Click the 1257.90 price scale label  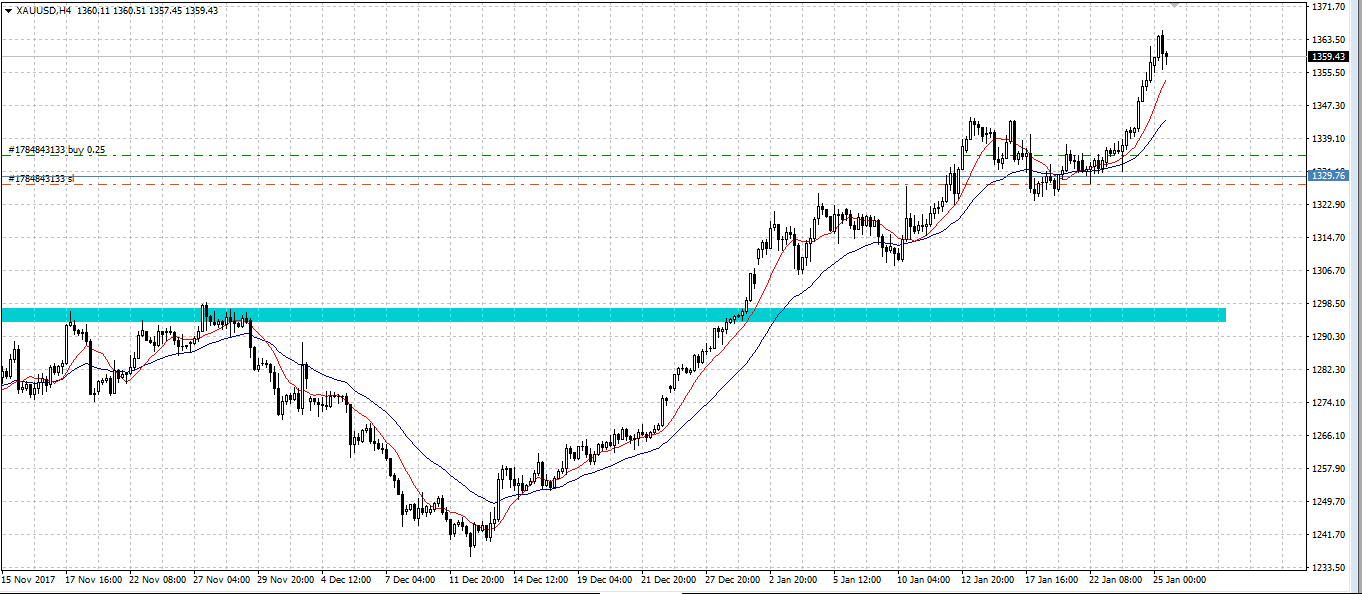pyautogui.click(x=1327, y=469)
